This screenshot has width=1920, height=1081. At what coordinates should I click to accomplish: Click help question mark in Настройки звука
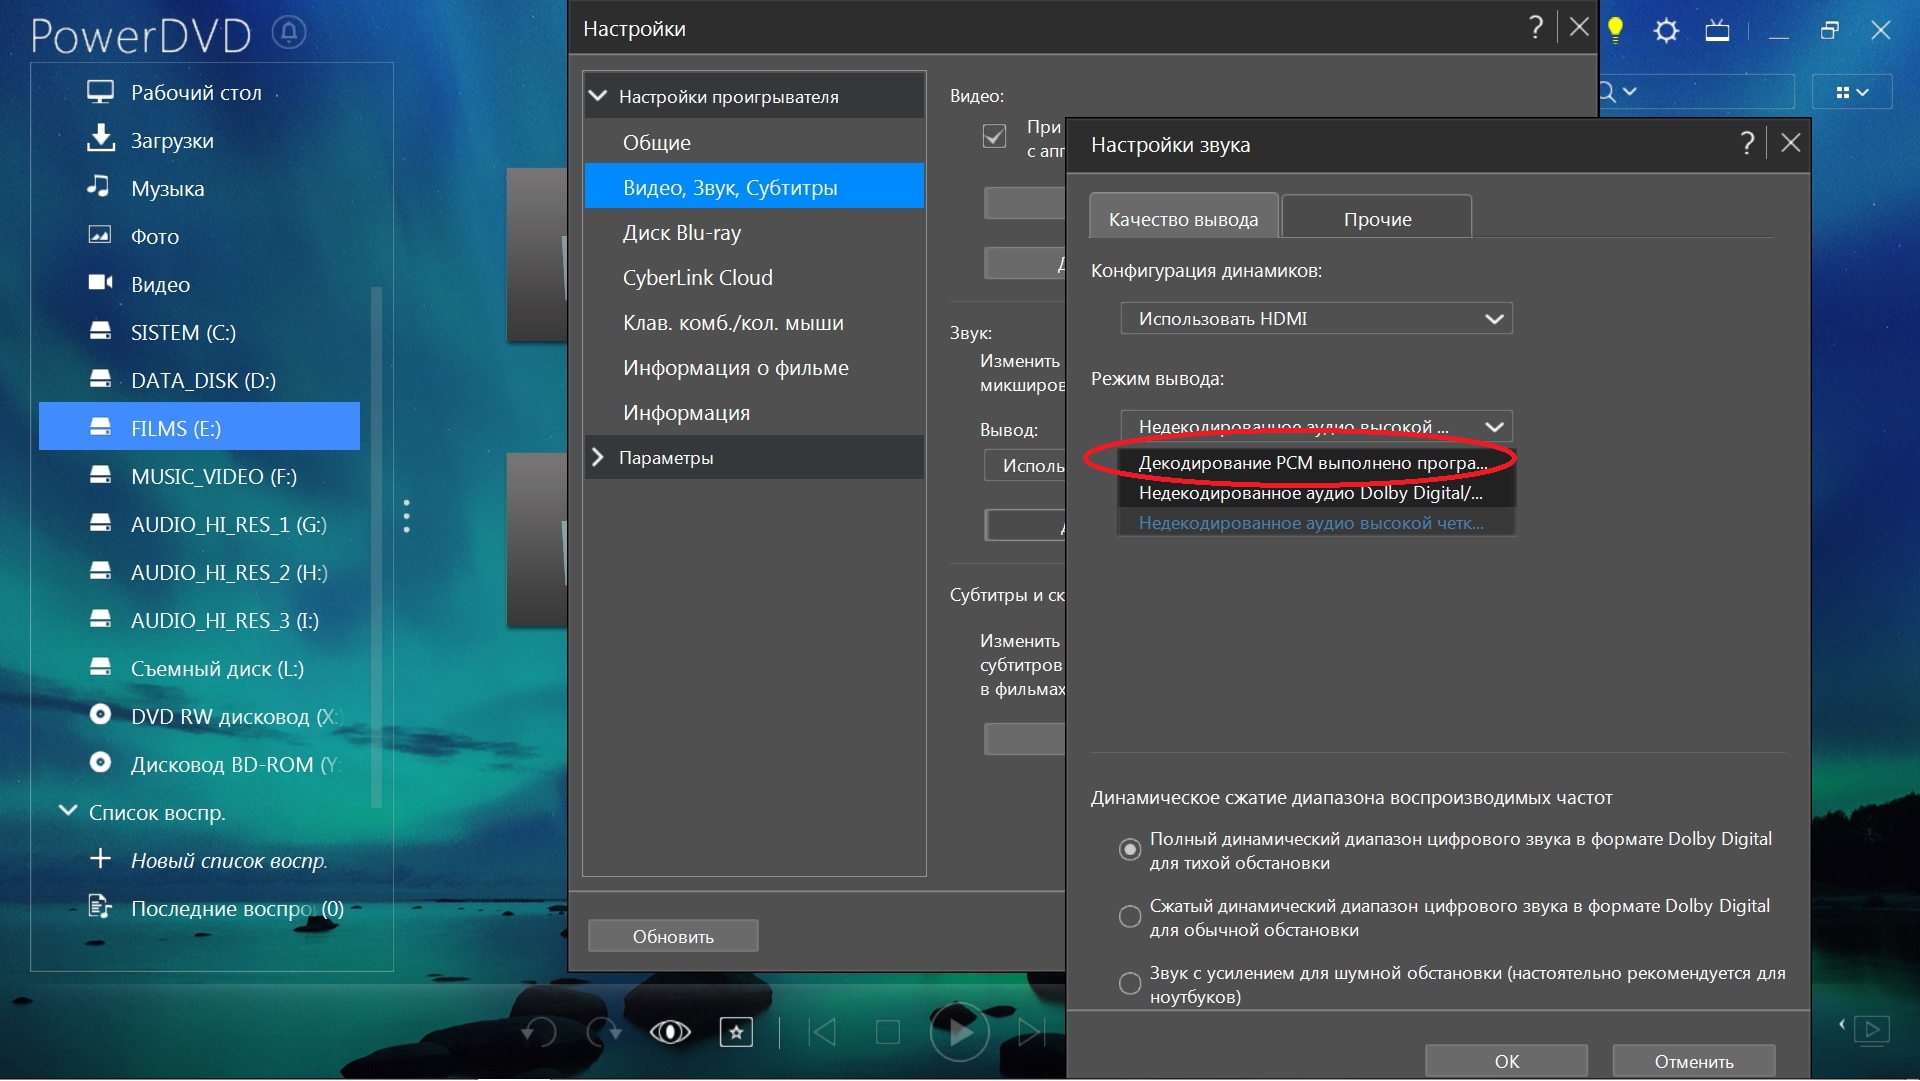[1747, 143]
